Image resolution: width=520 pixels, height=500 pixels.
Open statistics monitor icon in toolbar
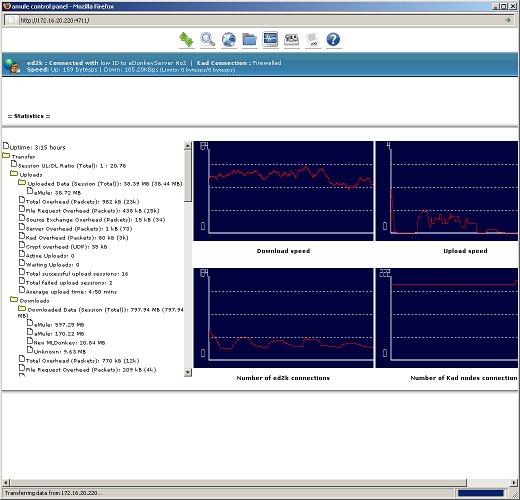[270, 39]
